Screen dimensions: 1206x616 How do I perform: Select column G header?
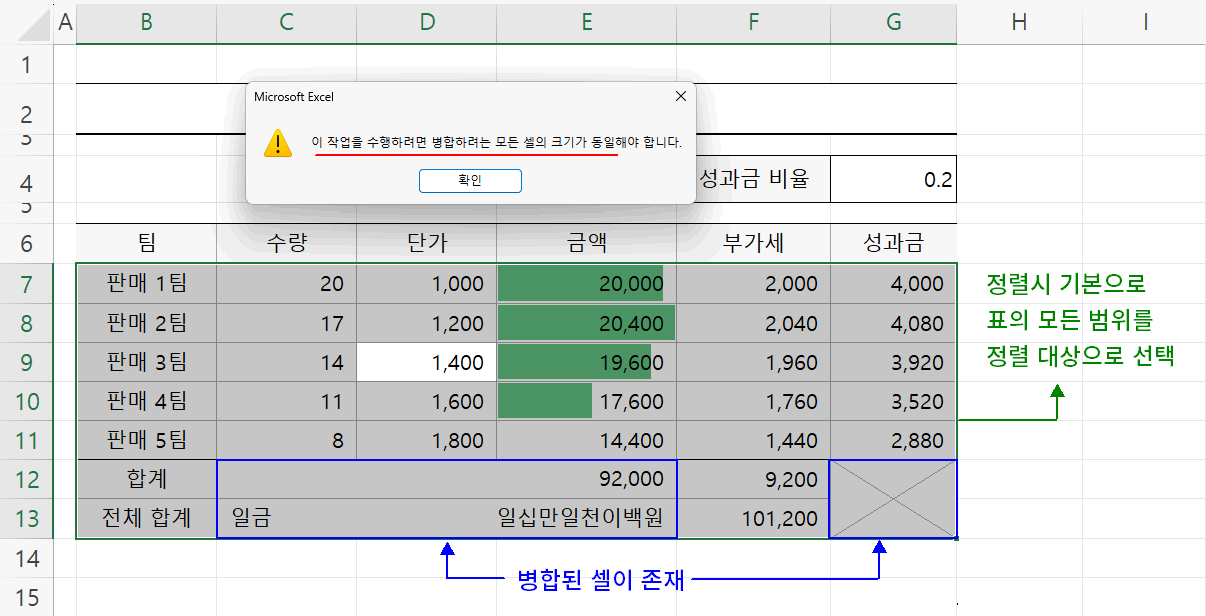pos(893,22)
